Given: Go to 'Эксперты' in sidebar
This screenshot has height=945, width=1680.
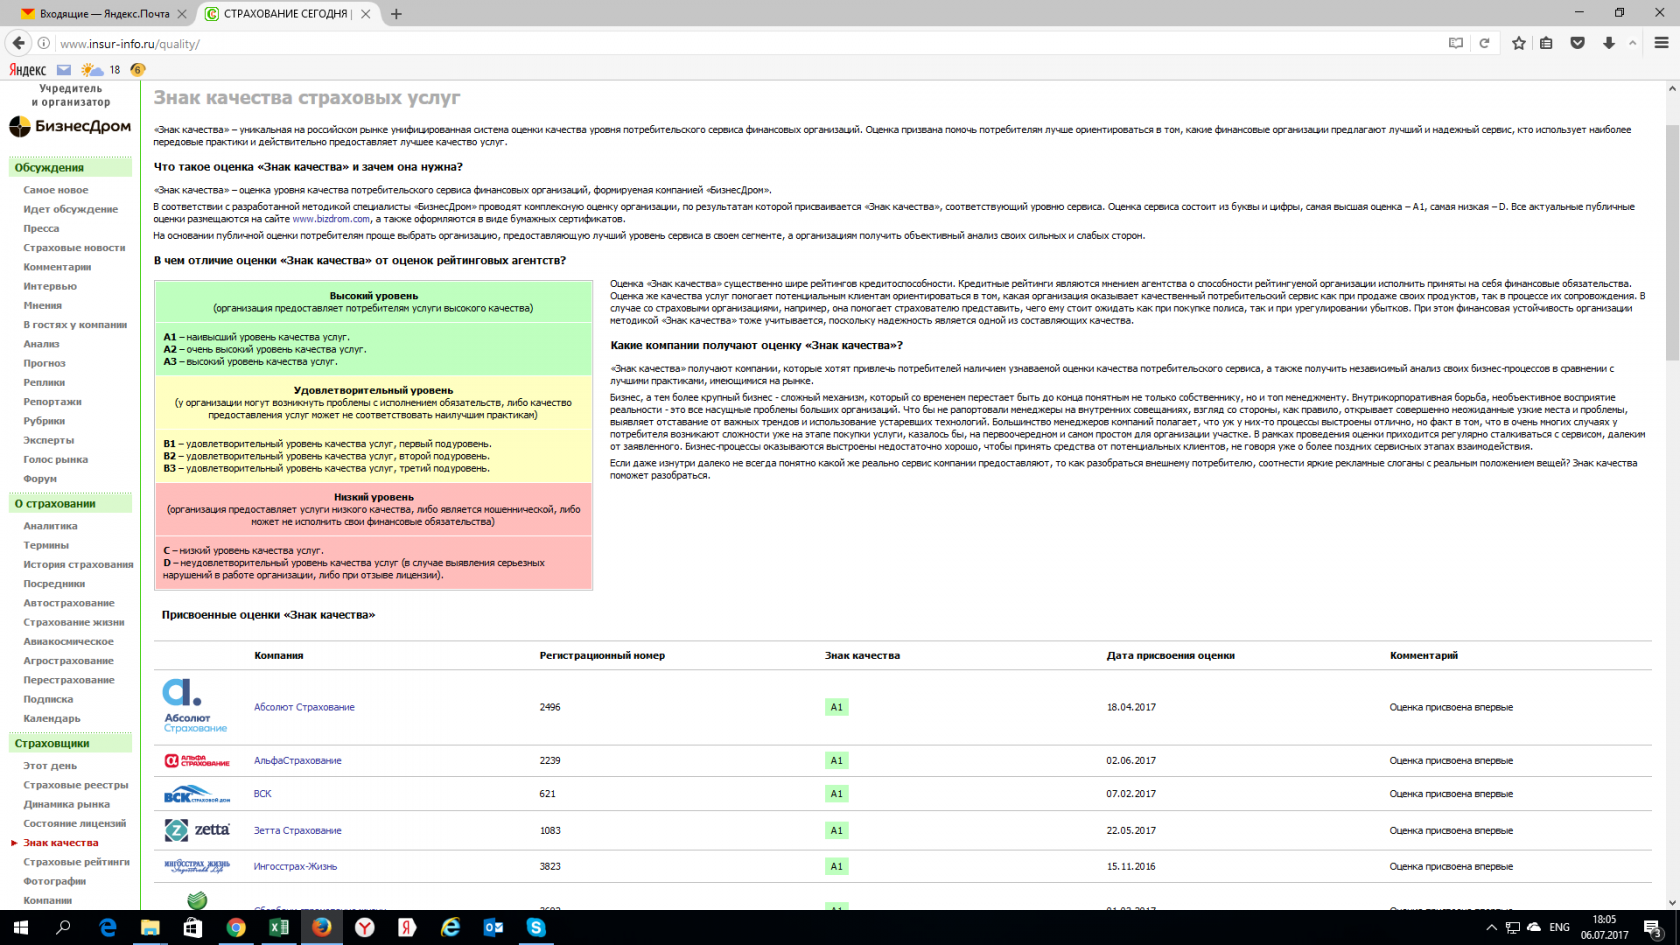Looking at the screenshot, I should [x=49, y=440].
